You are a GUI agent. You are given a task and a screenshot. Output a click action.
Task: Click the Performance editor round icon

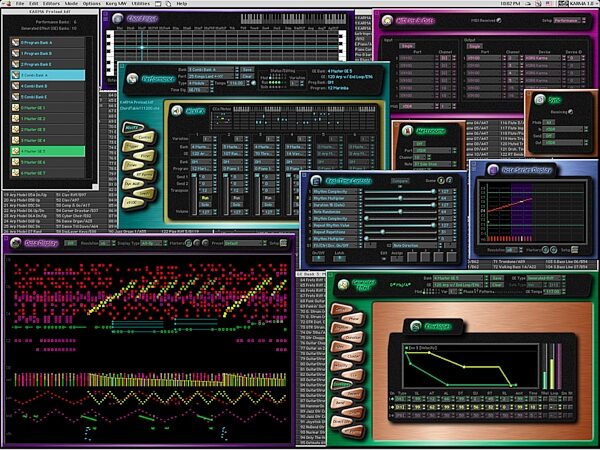point(132,78)
